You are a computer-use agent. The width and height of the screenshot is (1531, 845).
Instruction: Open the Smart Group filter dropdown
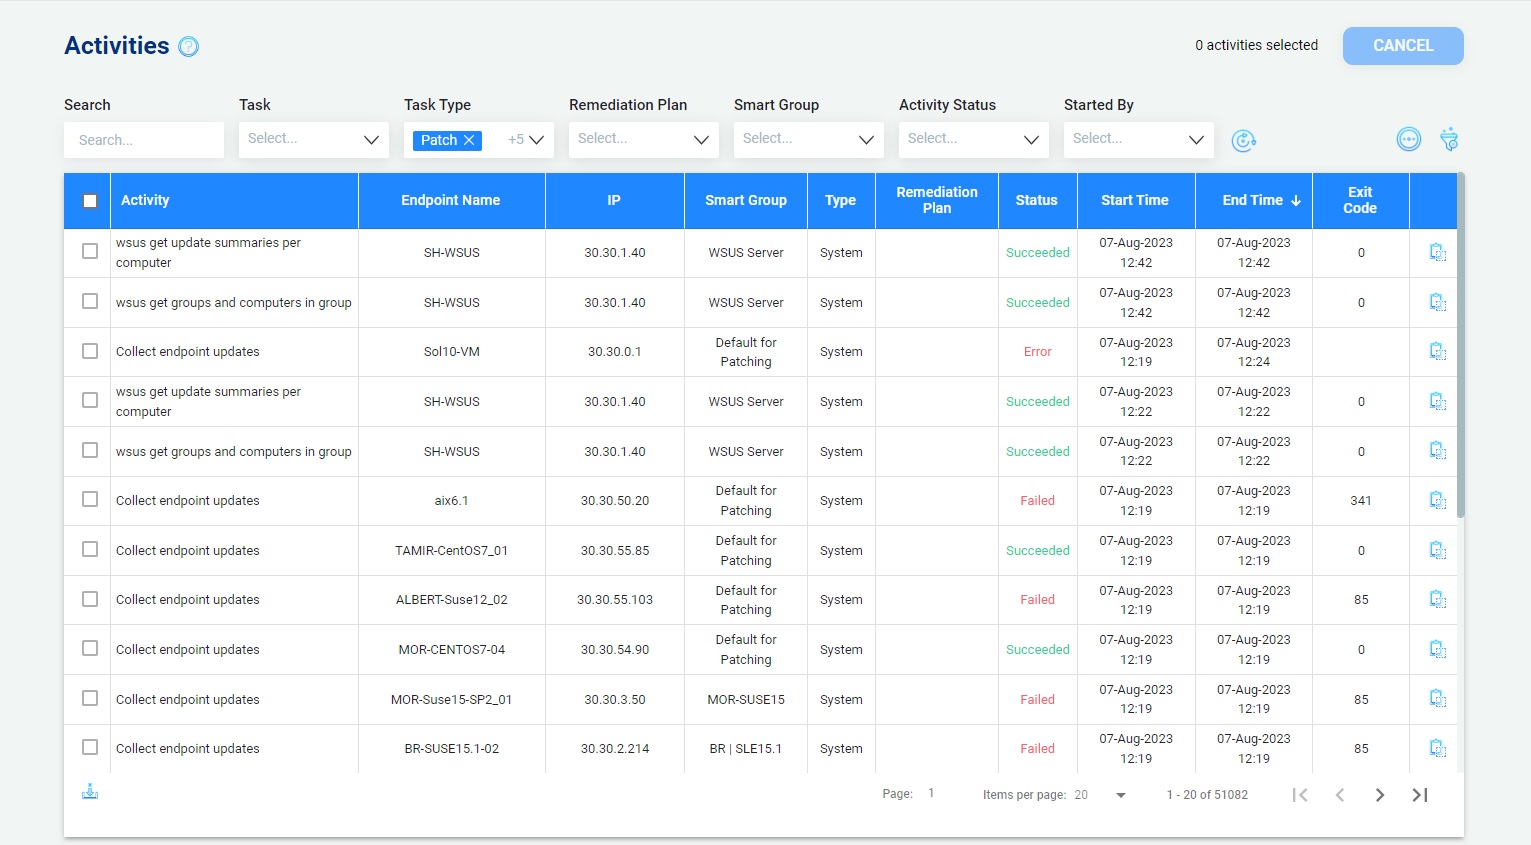click(x=808, y=140)
